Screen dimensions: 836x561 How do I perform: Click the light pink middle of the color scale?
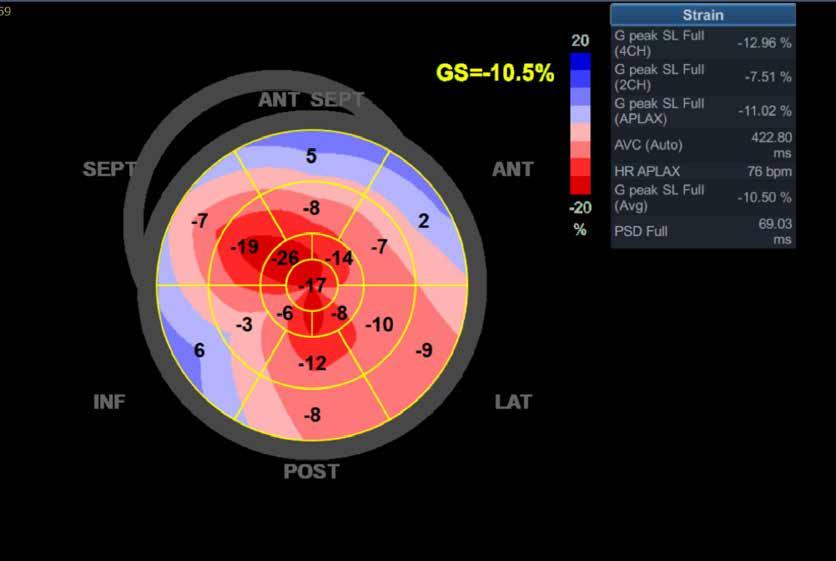tap(580, 132)
